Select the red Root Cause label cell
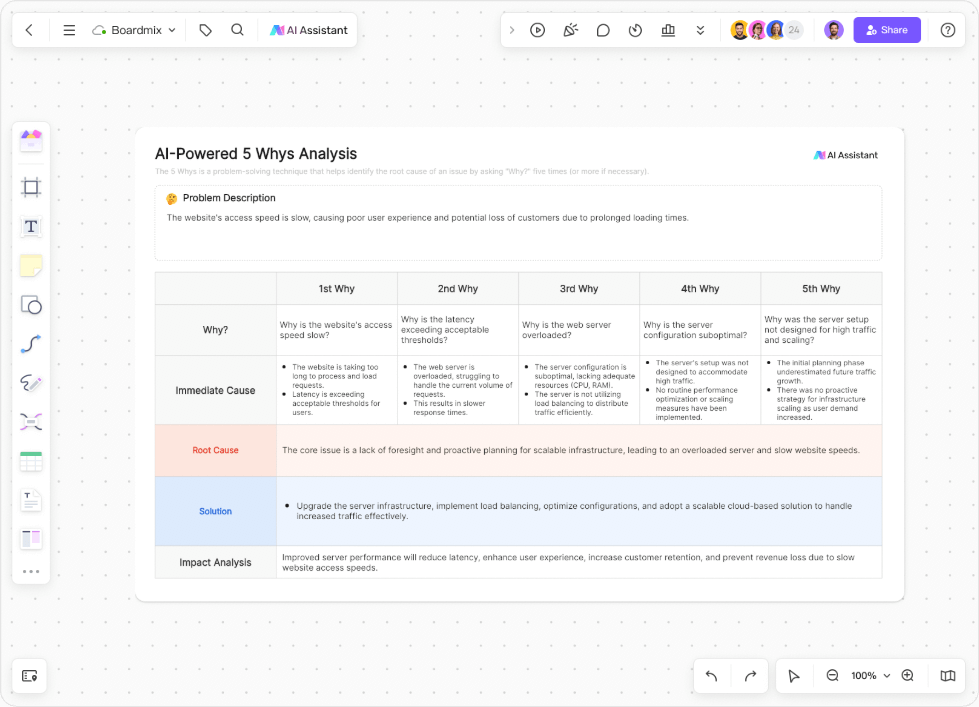 (x=215, y=450)
